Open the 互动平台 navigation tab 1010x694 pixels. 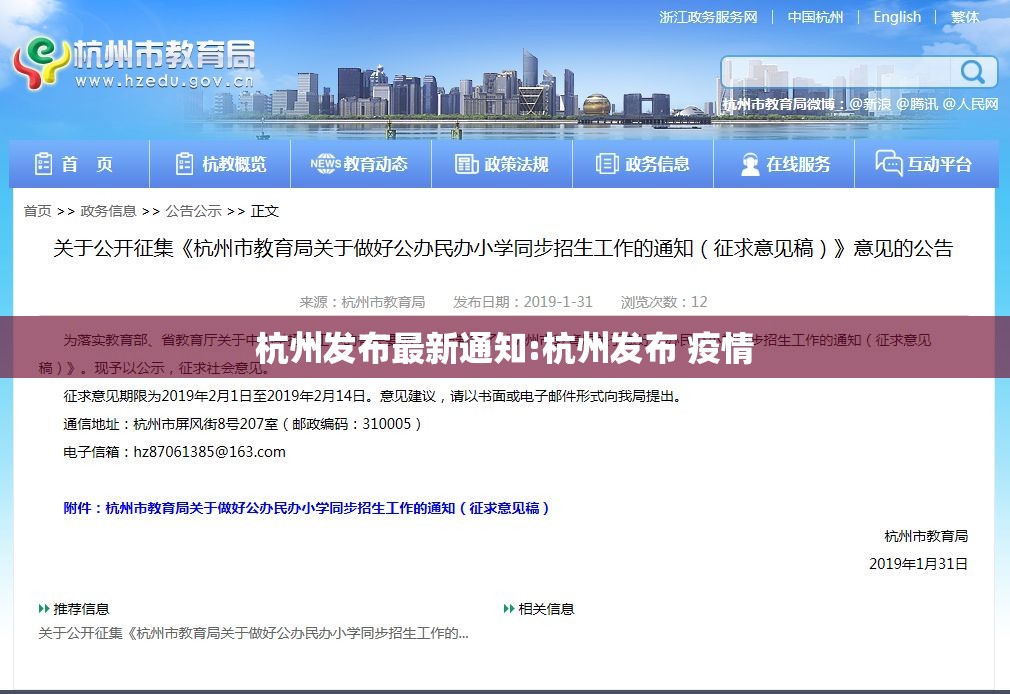926,164
